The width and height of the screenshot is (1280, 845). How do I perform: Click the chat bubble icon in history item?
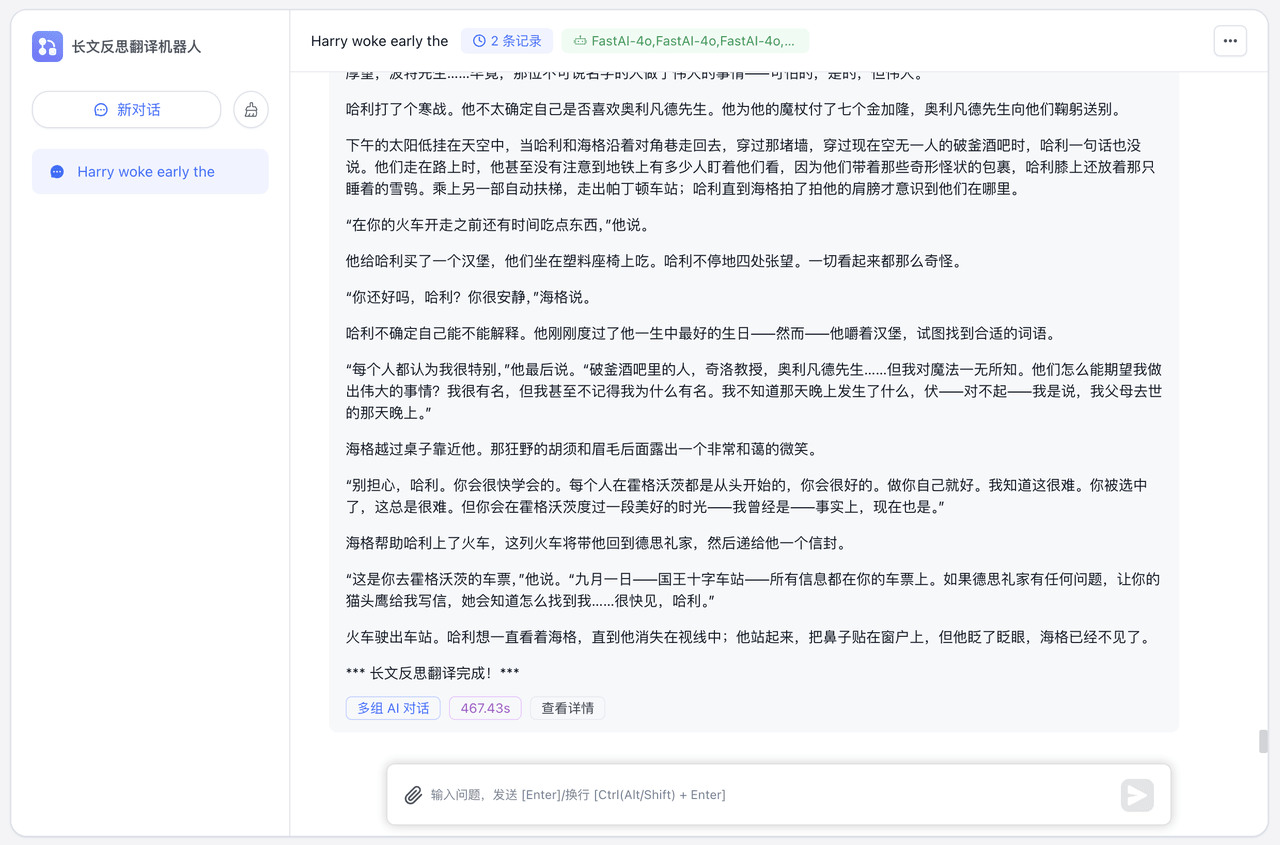pyautogui.click(x=57, y=172)
